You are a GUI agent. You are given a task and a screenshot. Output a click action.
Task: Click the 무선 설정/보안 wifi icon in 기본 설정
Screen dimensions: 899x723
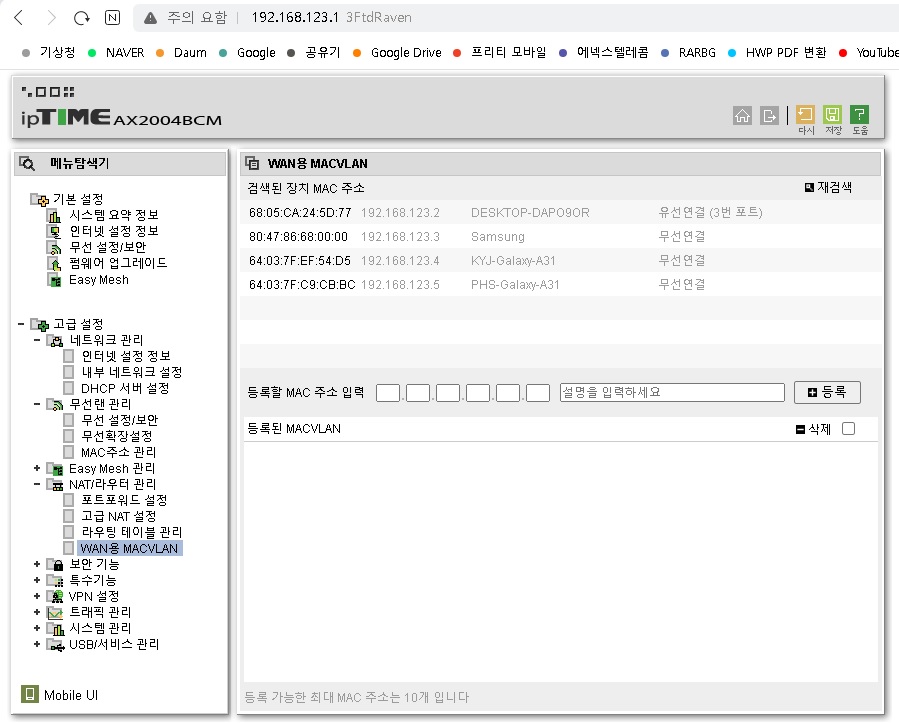coord(54,248)
